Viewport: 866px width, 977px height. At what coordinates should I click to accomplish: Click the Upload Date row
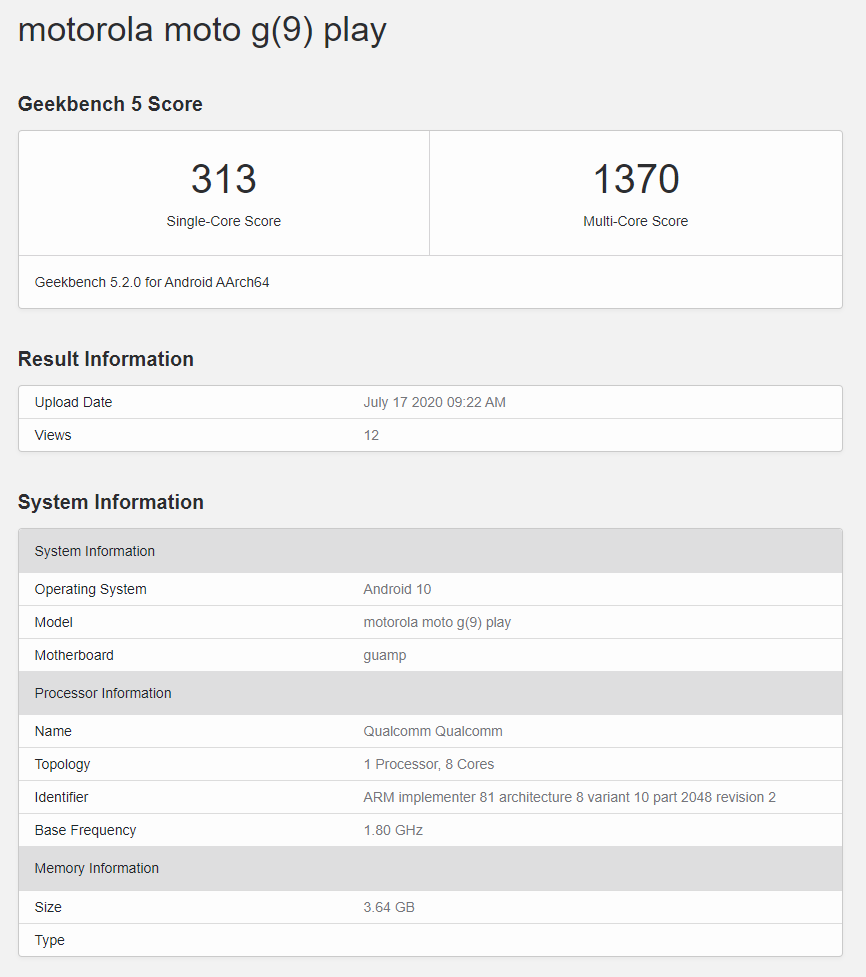(x=73, y=401)
